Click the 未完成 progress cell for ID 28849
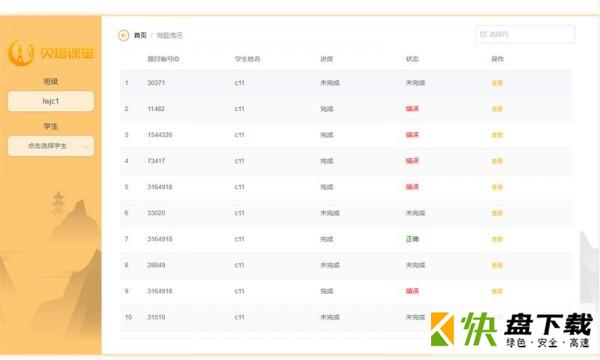The height and width of the screenshot is (360, 600). (x=330, y=265)
